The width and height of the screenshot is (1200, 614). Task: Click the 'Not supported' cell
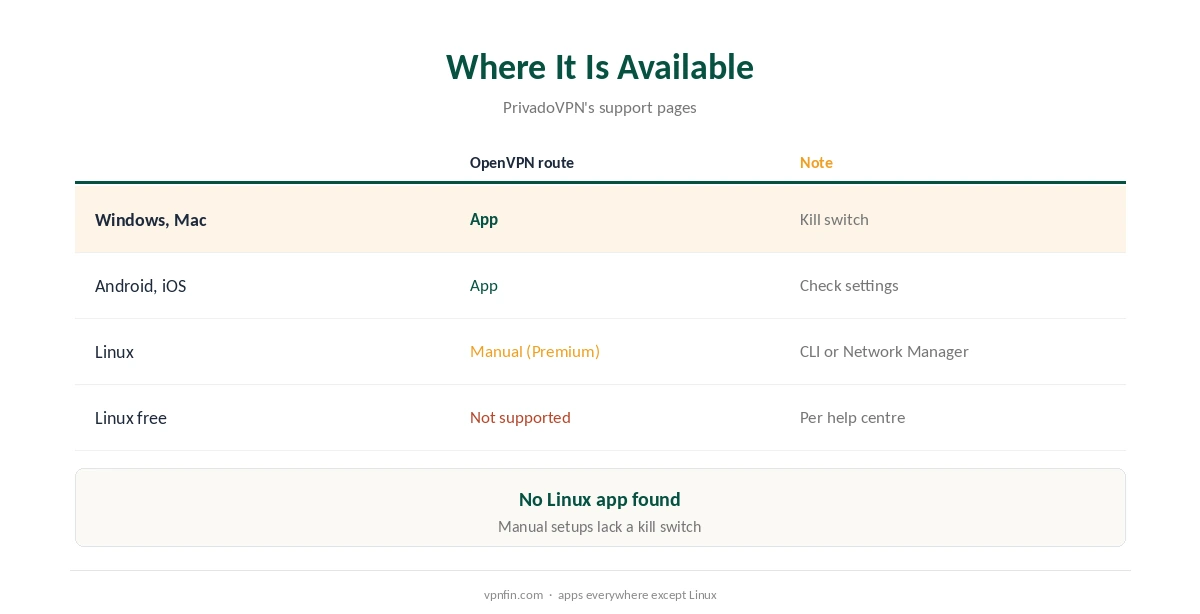click(x=520, y=417)
